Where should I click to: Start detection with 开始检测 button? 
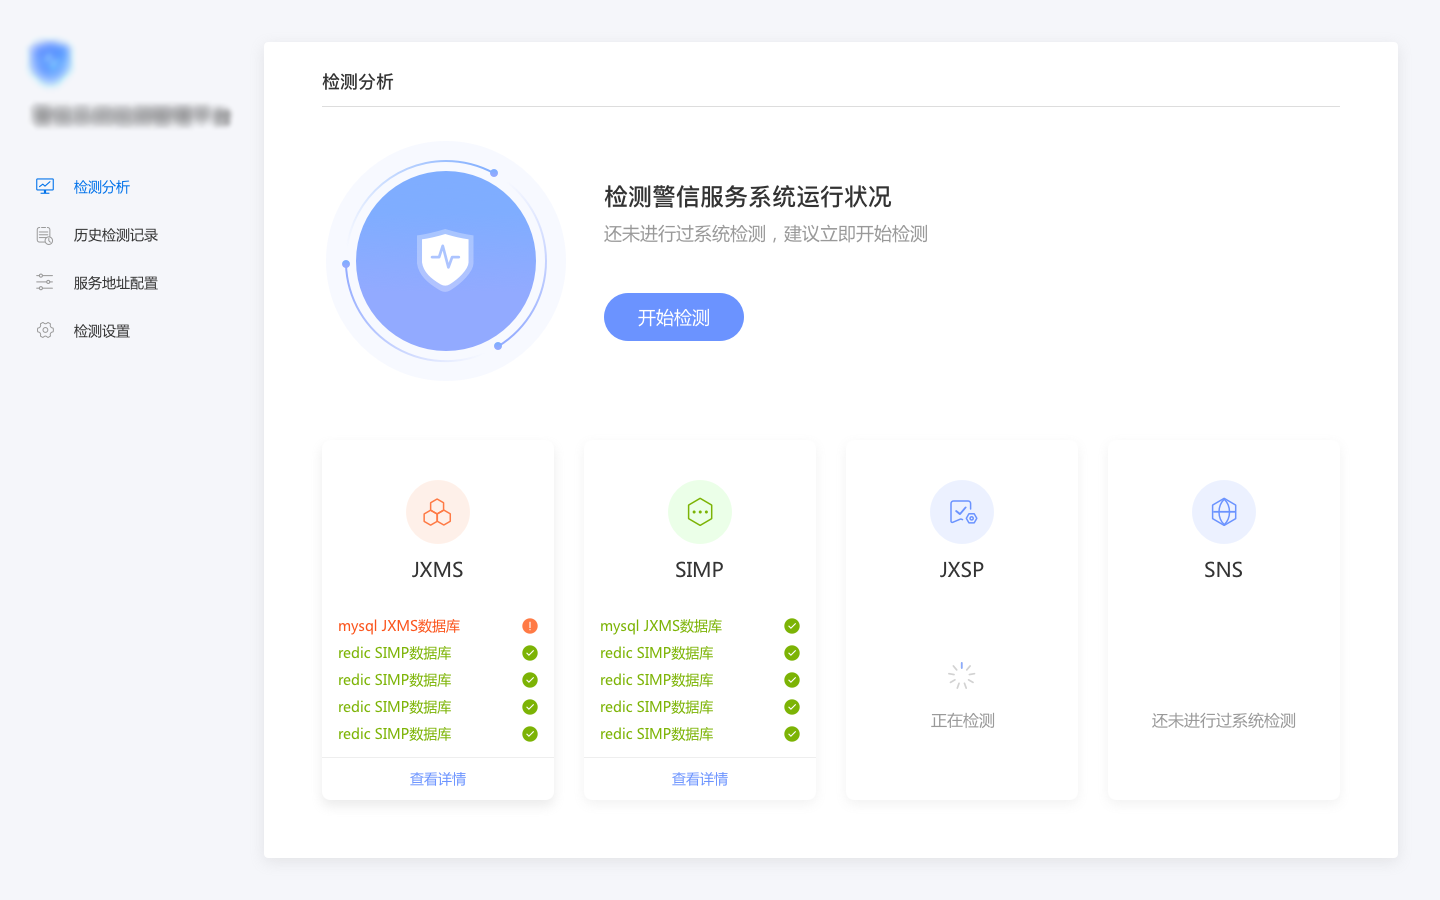[x=674, y=317]
